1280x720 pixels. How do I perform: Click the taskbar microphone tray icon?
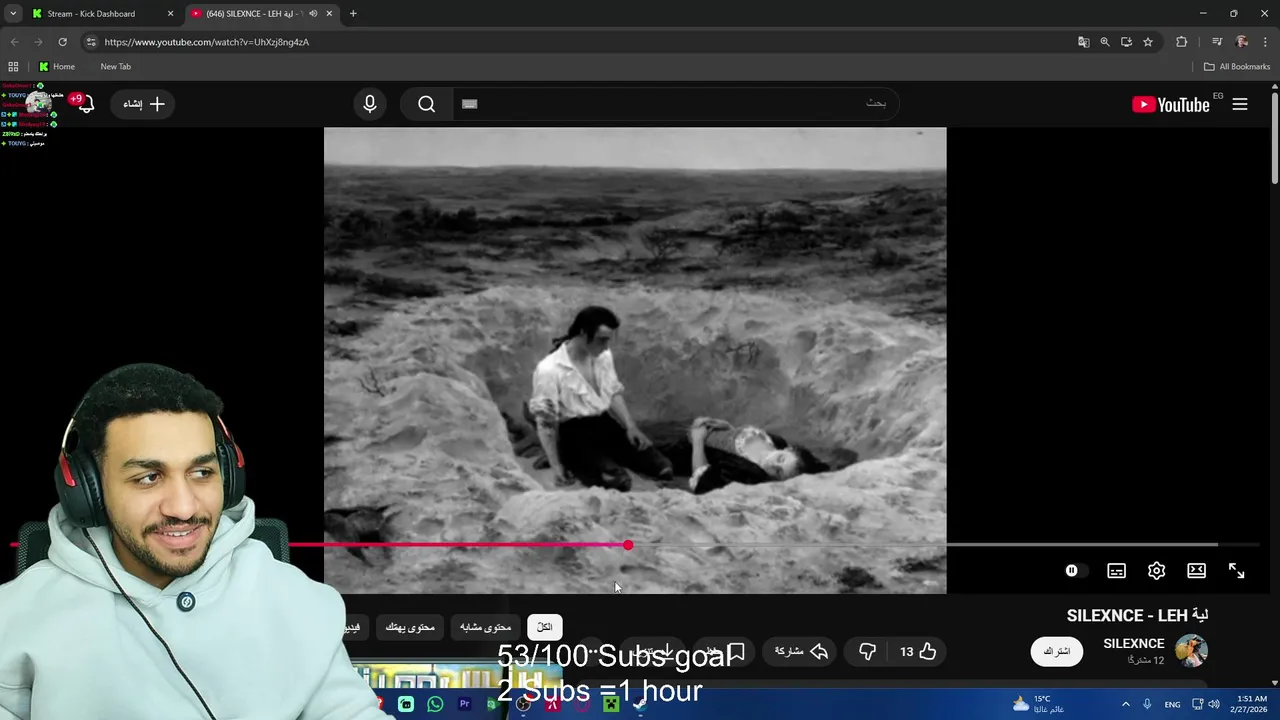pos(1147,704)
